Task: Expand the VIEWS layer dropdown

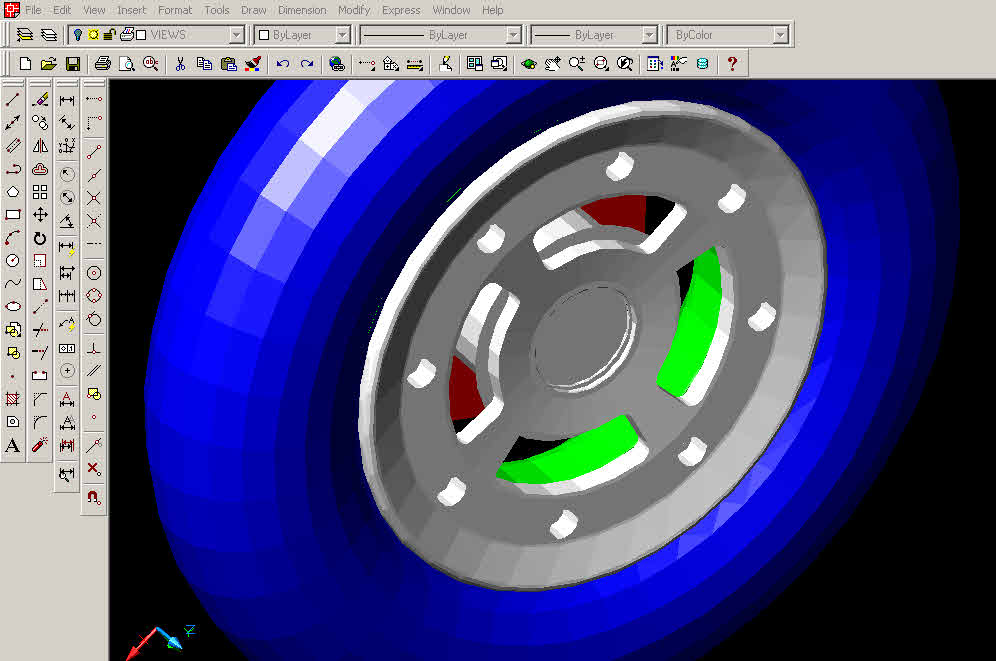Action: [x=236, y=35]
